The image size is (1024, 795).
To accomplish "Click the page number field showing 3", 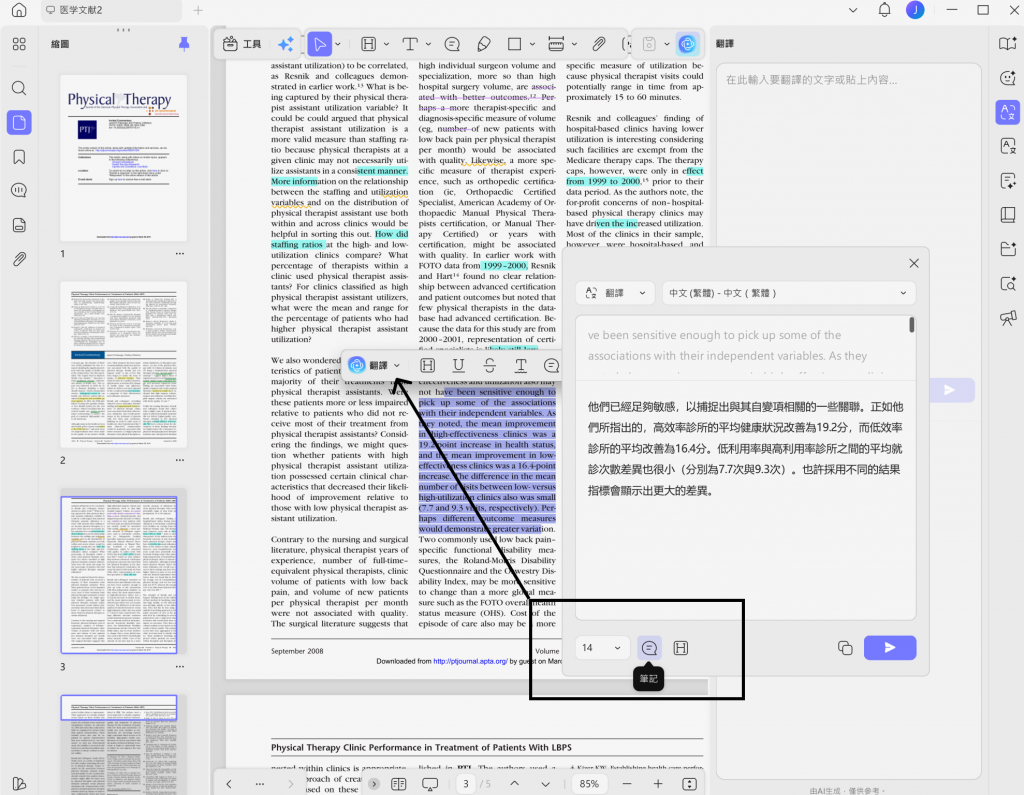I will [466, 784].
